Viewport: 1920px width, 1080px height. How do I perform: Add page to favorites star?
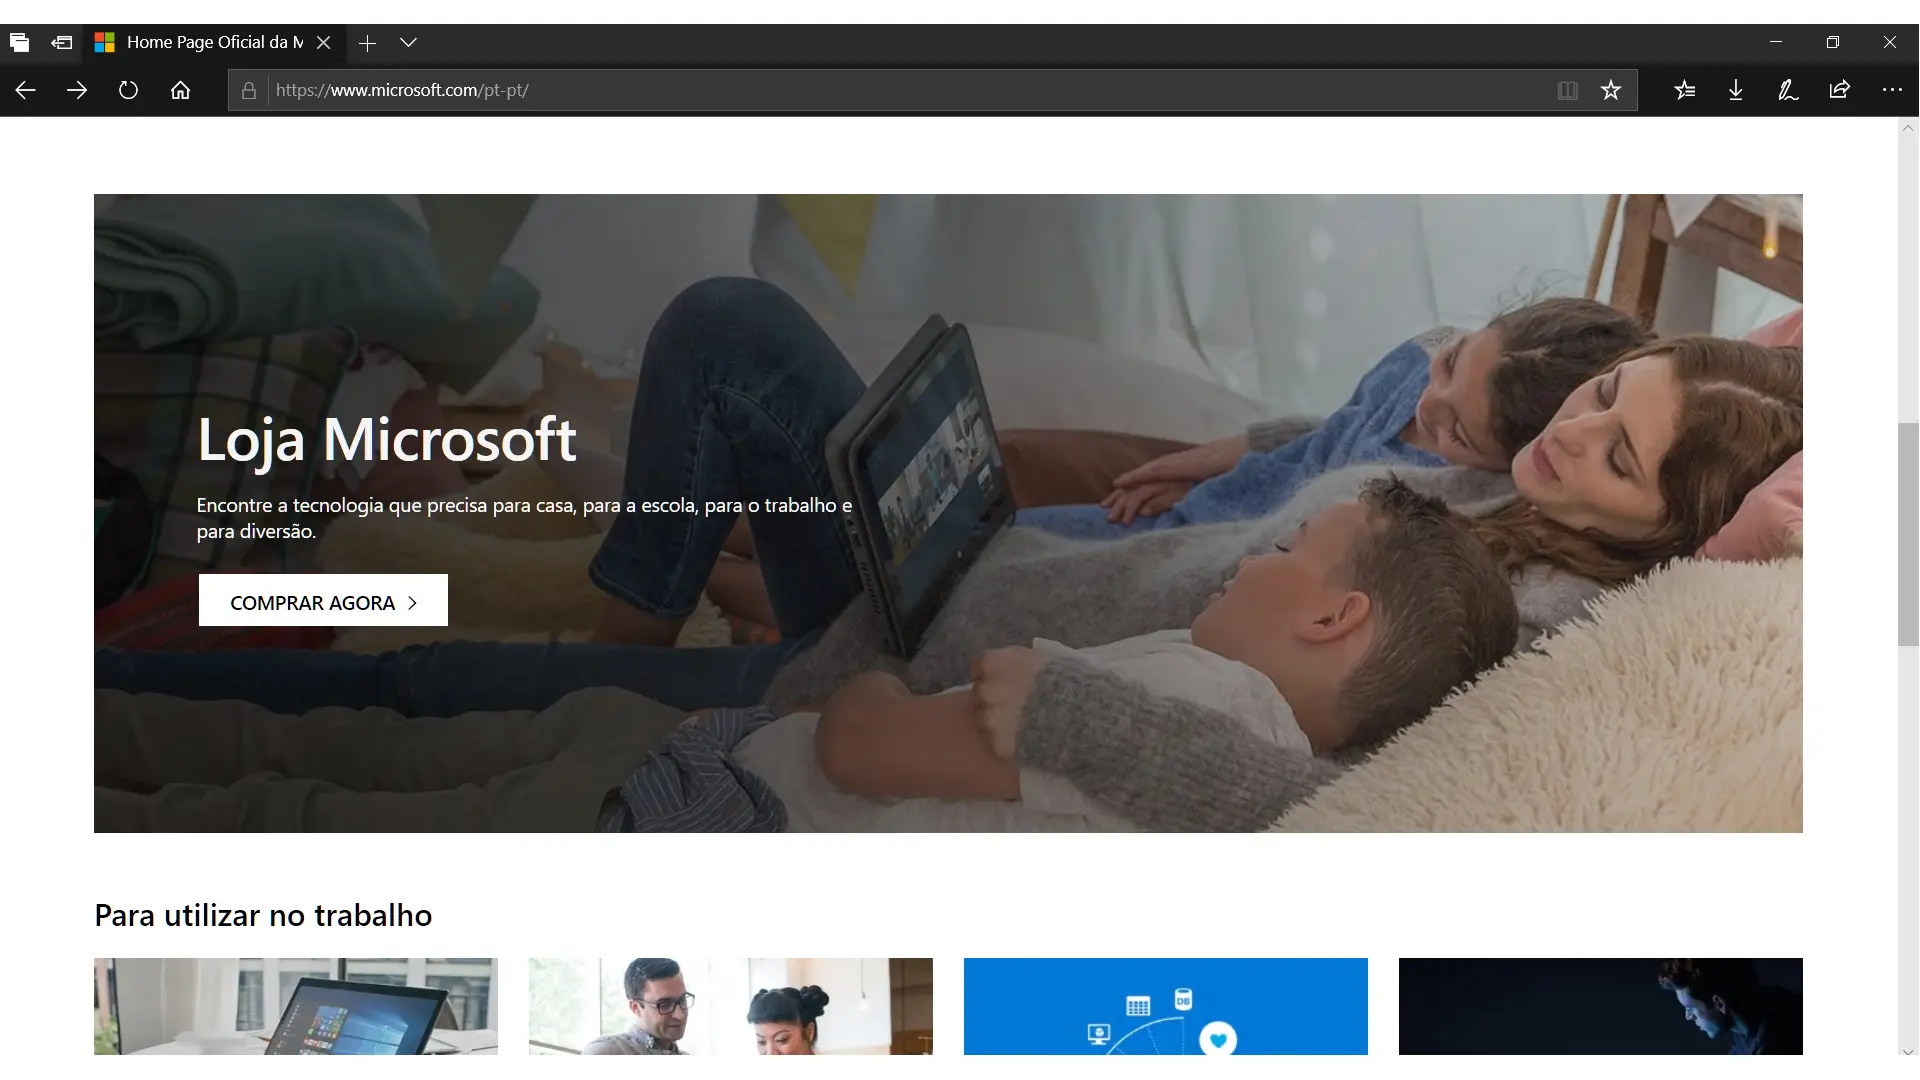point(1610,90)
